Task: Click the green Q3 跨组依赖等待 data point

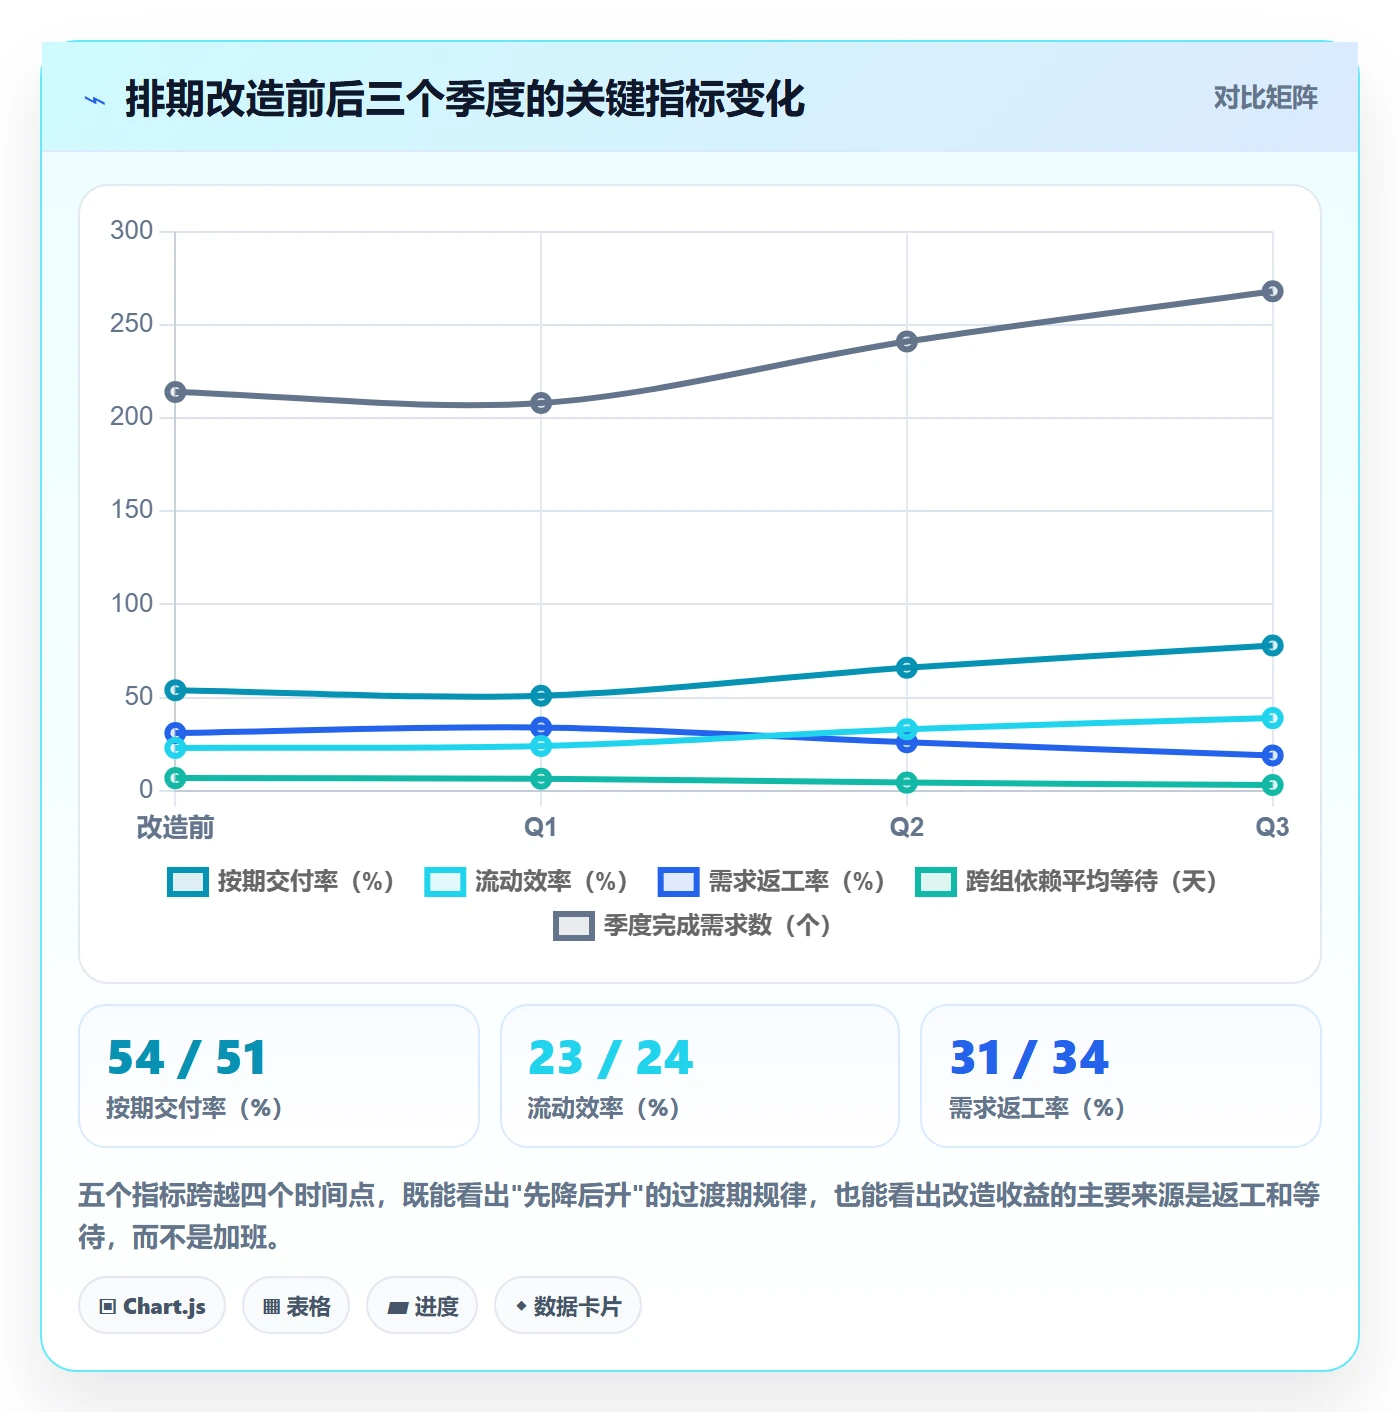Action: click(x=1272, y=785)
